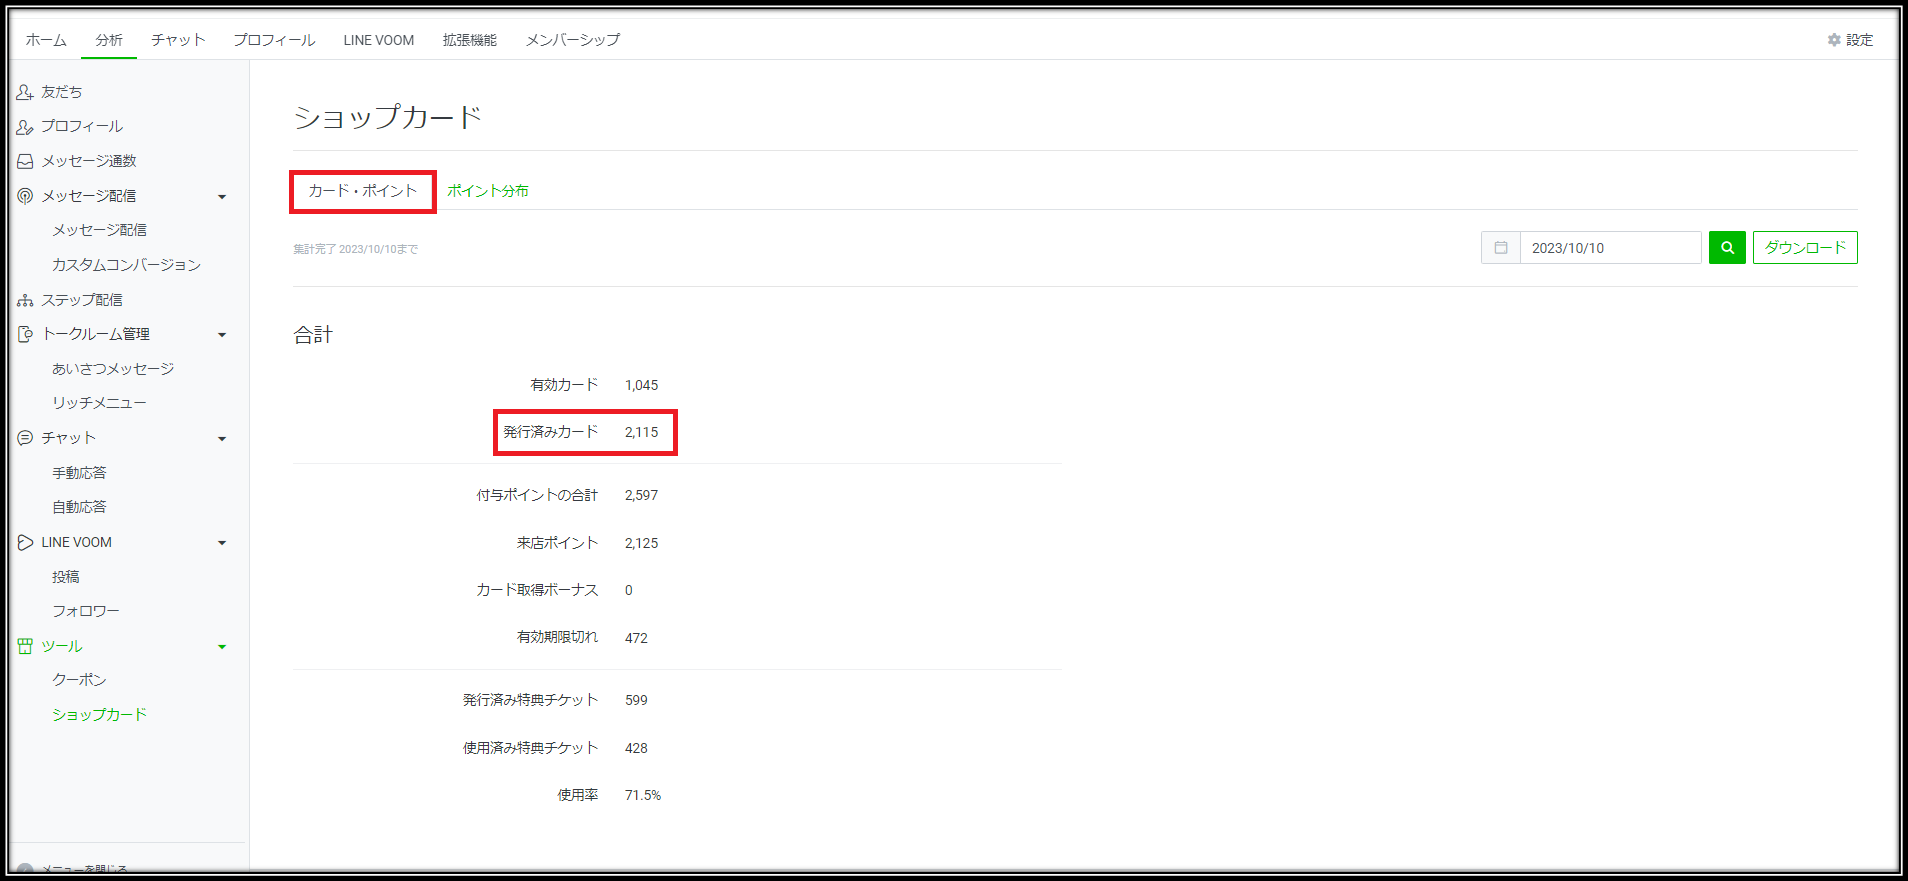Open the 拡張機能 top tab

(470, 40)
